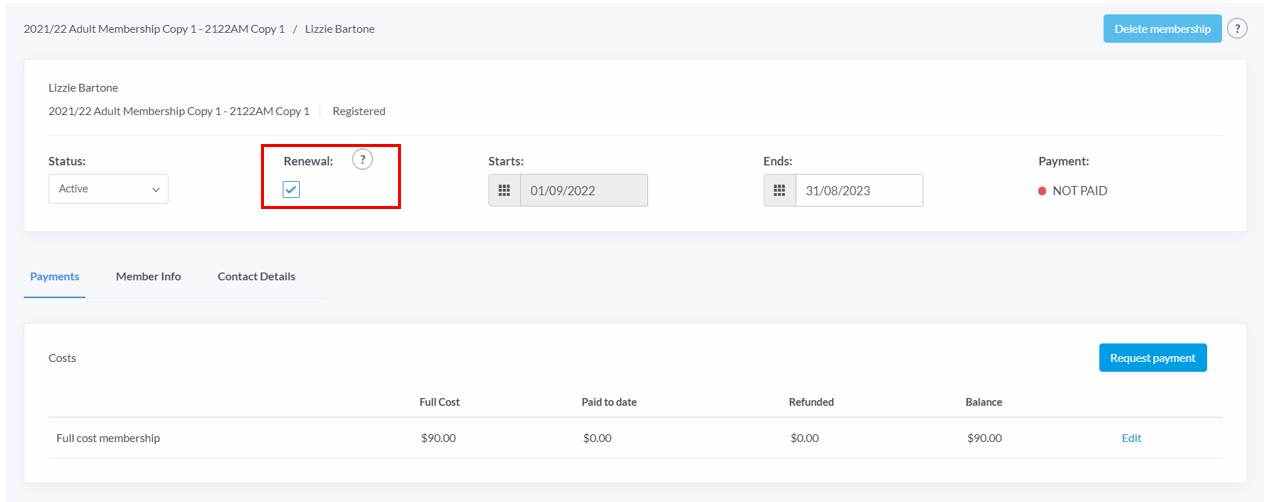Click the Delete membership button

pyautogui.click(x=1162, y=28)
